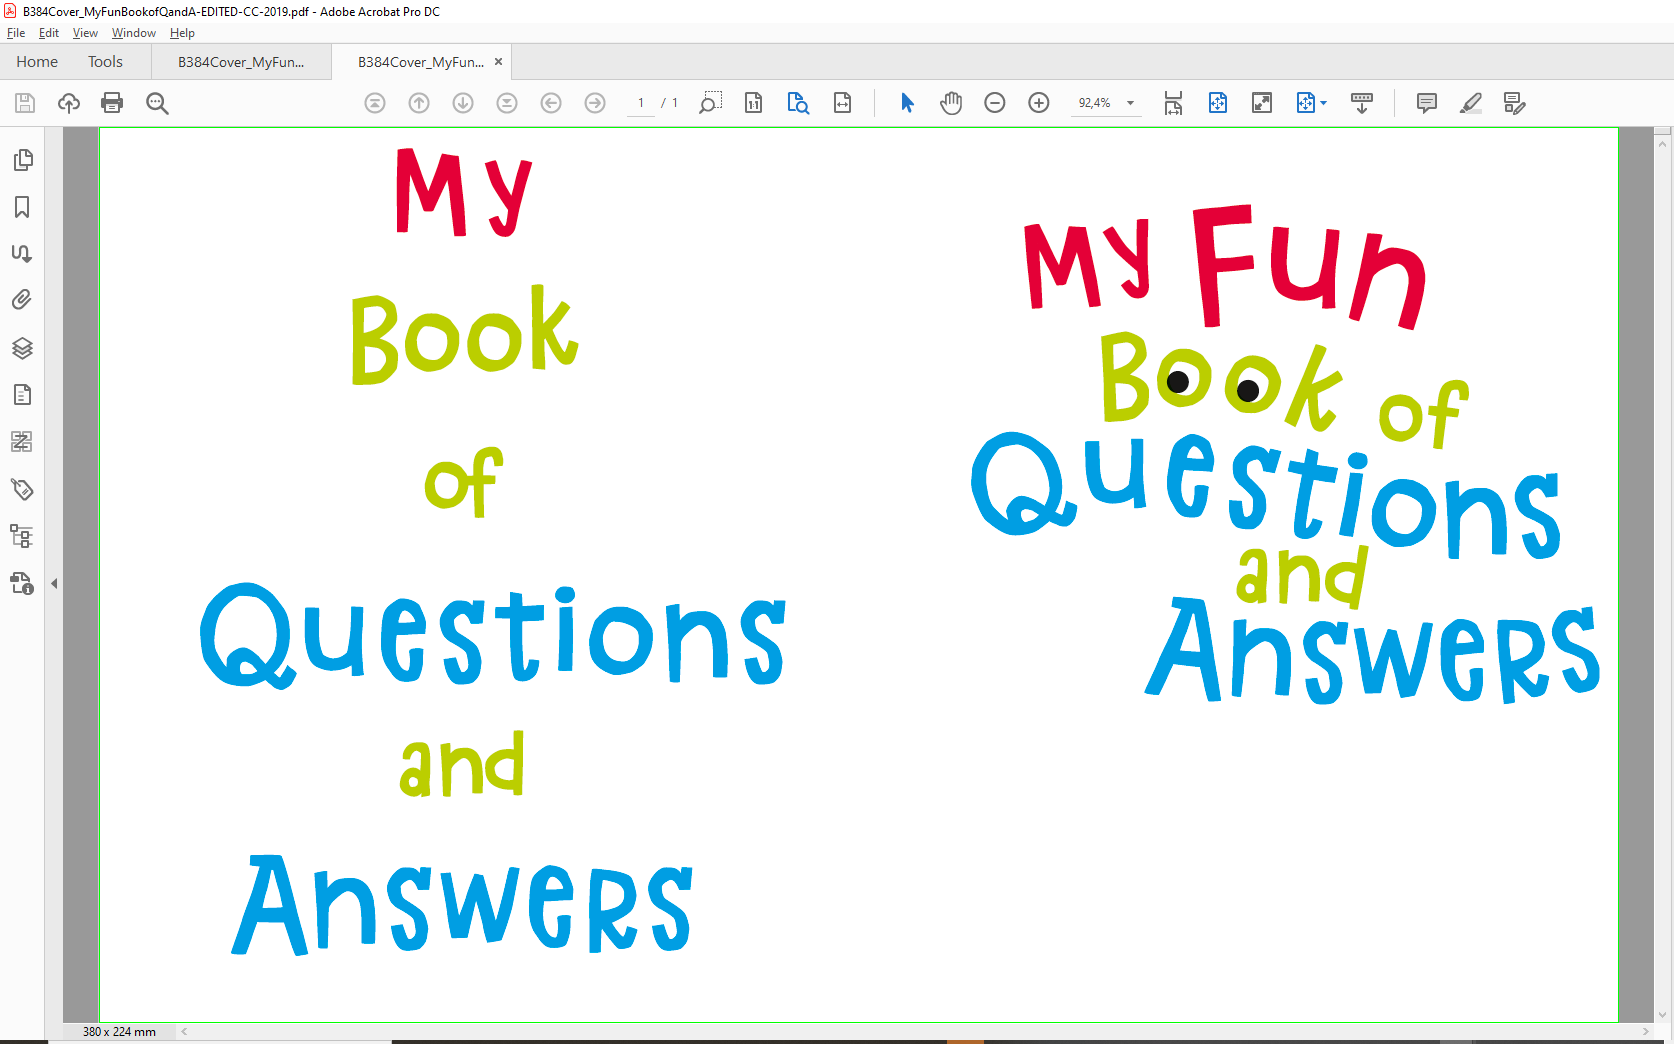Zoom out with the minus button
The width and height of the screenshot is (1674, 1044).
pos(995,103)
